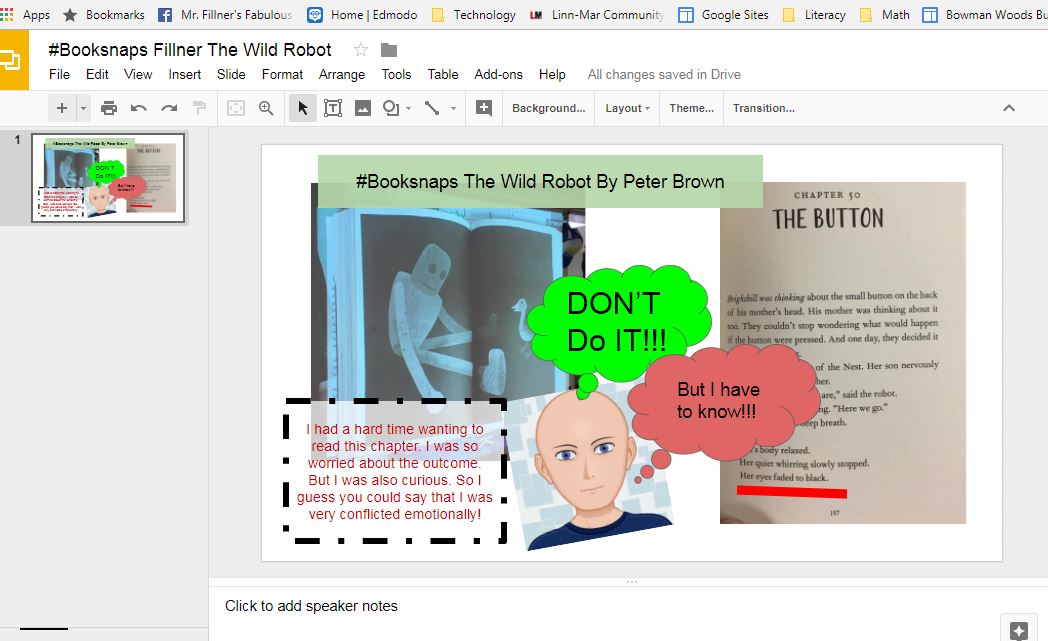Select the green DON'T Do IT!!! thought bubble
Viewport: 1048px width, 641px height.
[x=618, y=322]
